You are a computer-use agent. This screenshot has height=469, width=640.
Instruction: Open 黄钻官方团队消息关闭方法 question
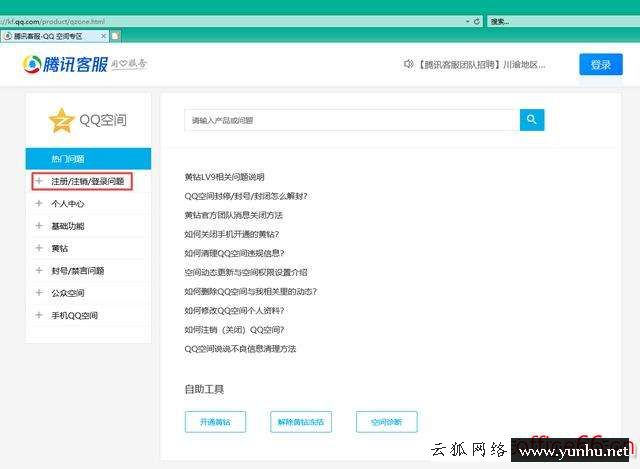[x=233, y=215]
